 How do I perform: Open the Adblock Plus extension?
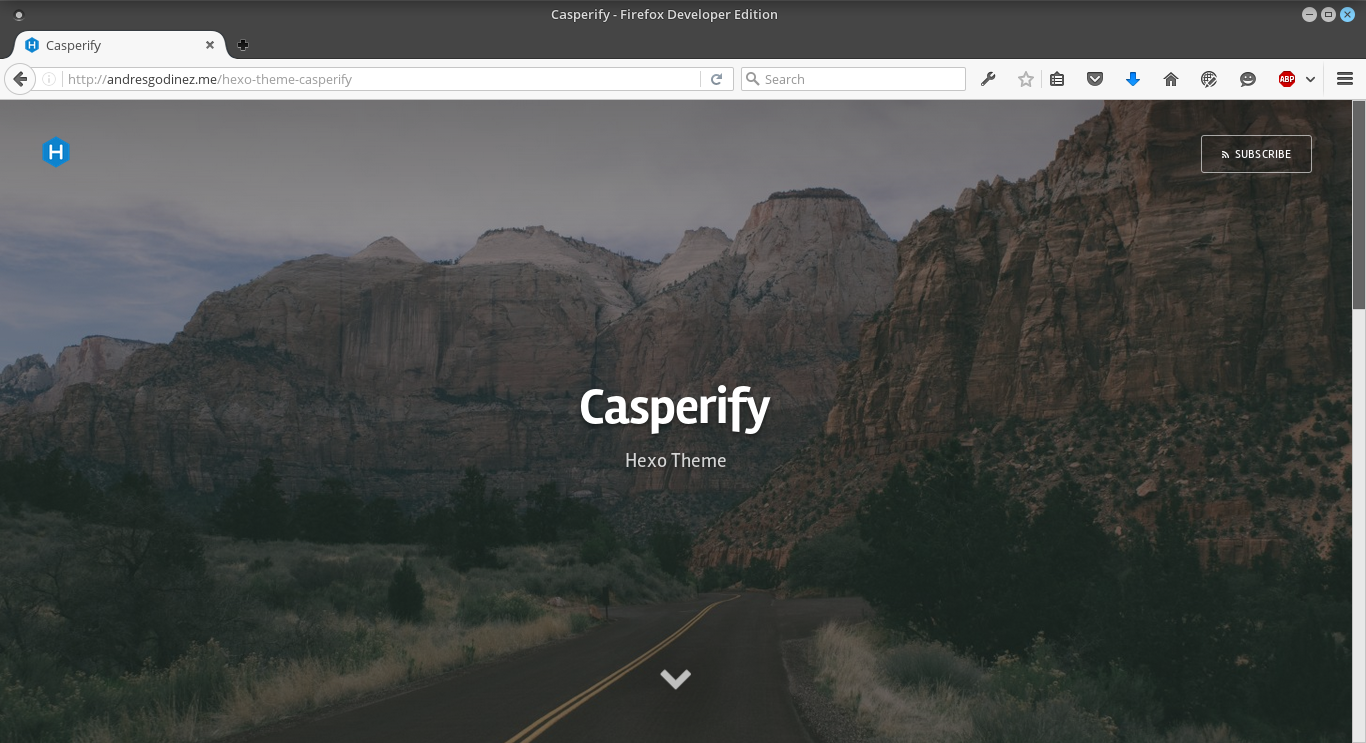pyautogui.click(x=1286, y=78)
